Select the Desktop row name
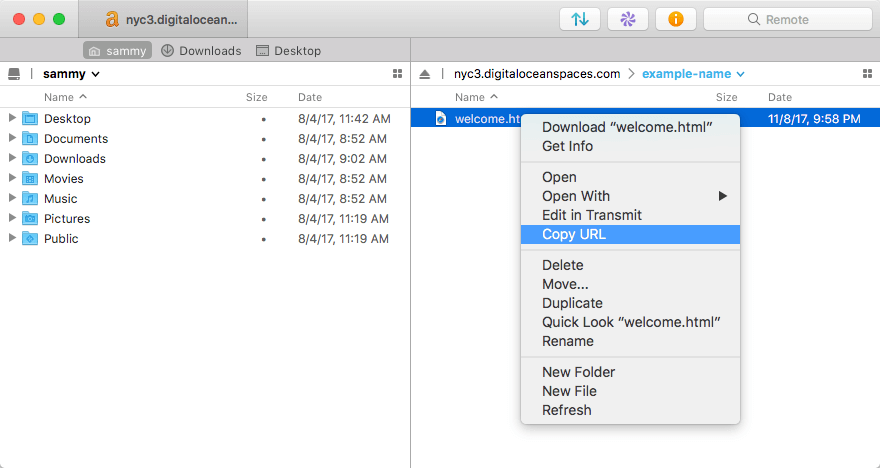Viewport: 880px width, 468px height. click(67, 118)
